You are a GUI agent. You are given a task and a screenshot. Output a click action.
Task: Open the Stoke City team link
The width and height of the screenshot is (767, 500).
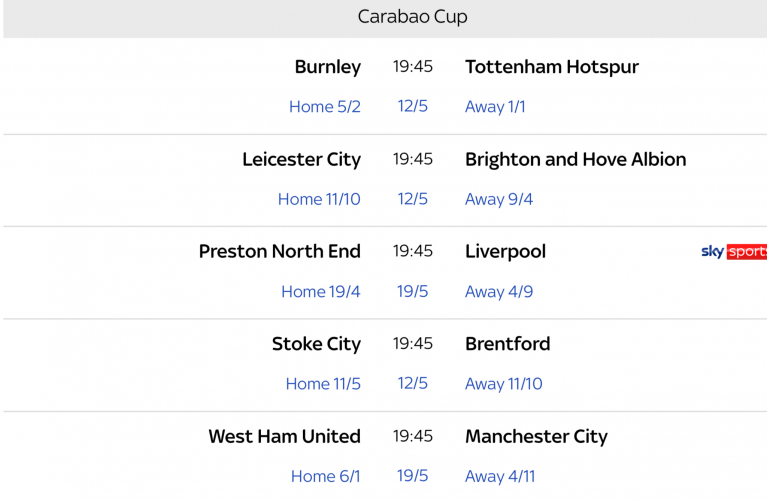[316, 344]
